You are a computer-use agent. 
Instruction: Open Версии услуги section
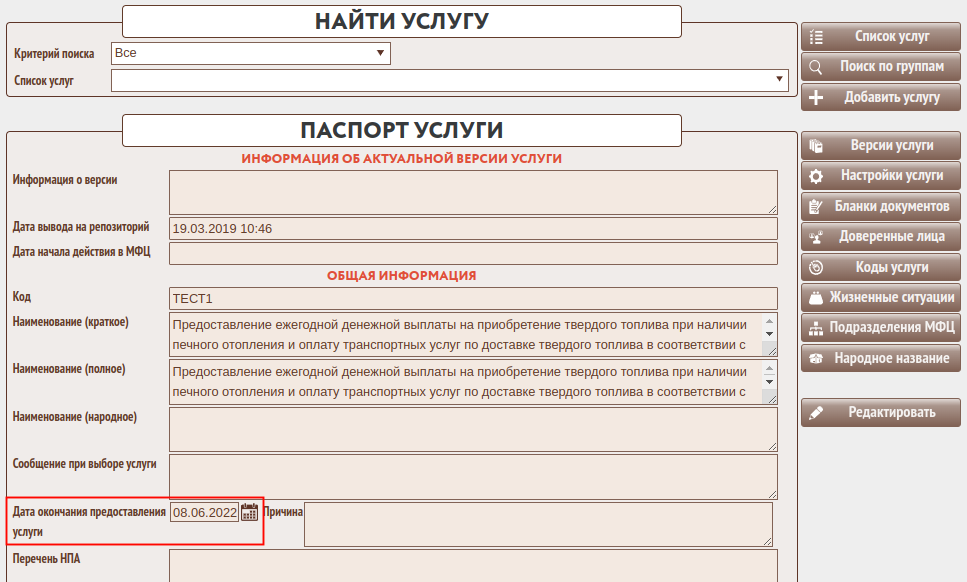[880, 145]
